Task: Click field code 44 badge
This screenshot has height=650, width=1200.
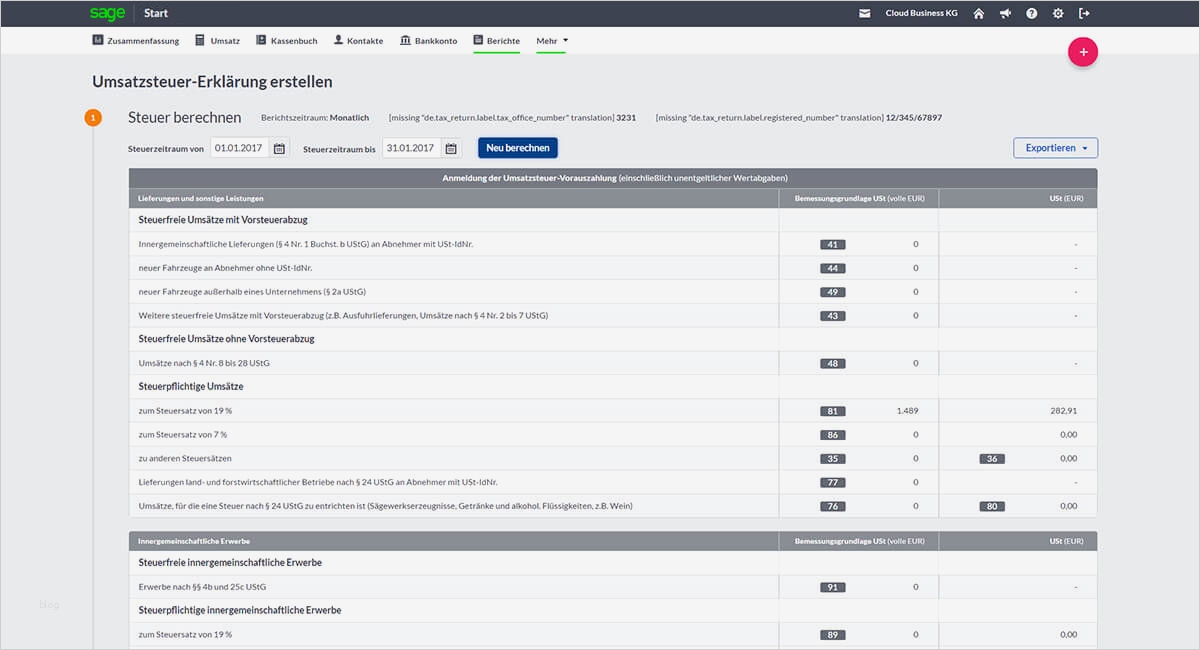Action: click(833, 268)
